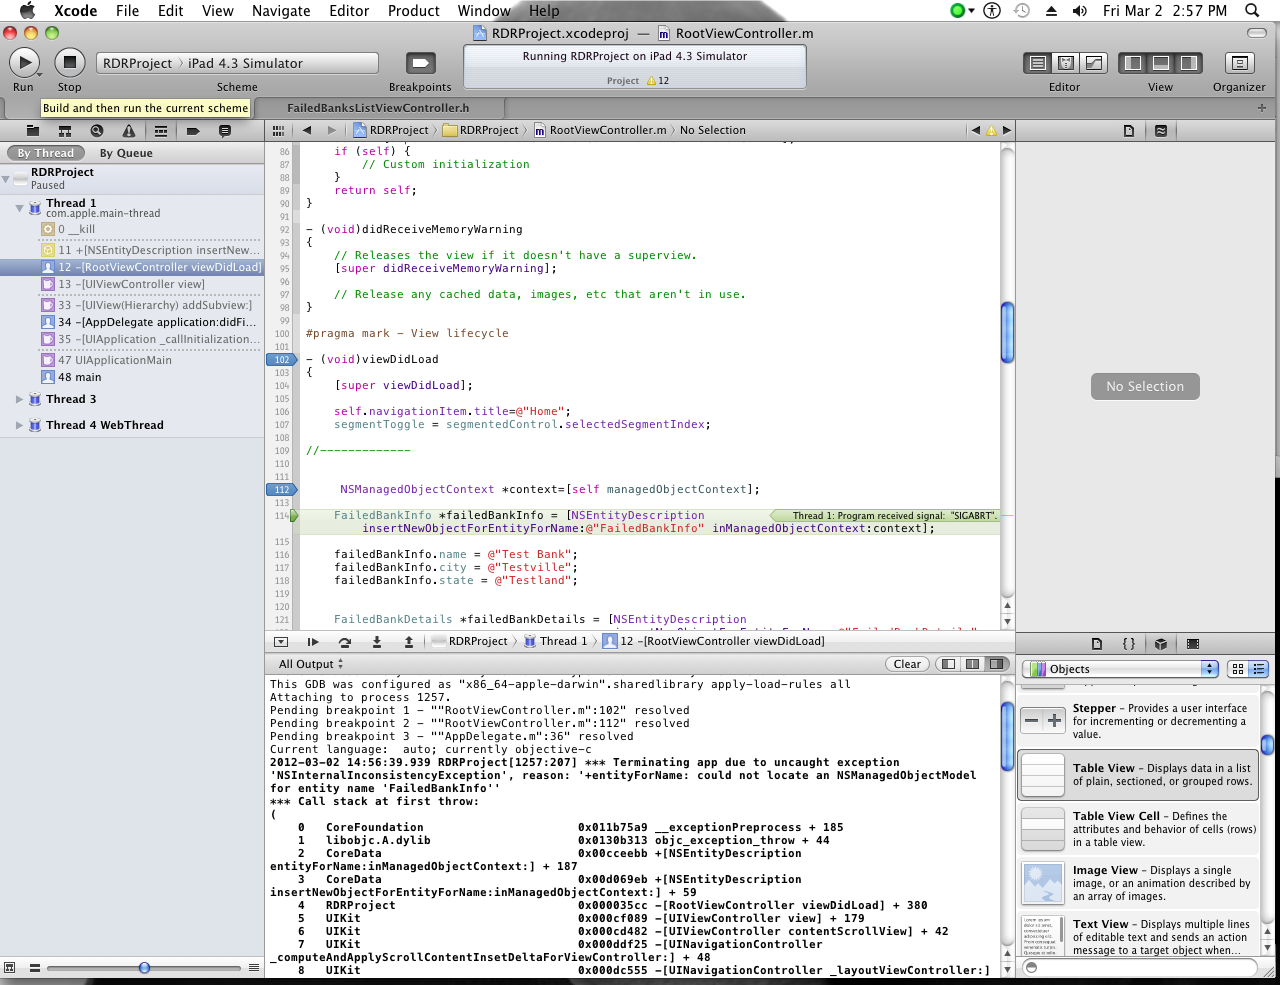Switch library to icon grid view
This screenshot has height=985, width=1280.
click(x=1238, y=669)
